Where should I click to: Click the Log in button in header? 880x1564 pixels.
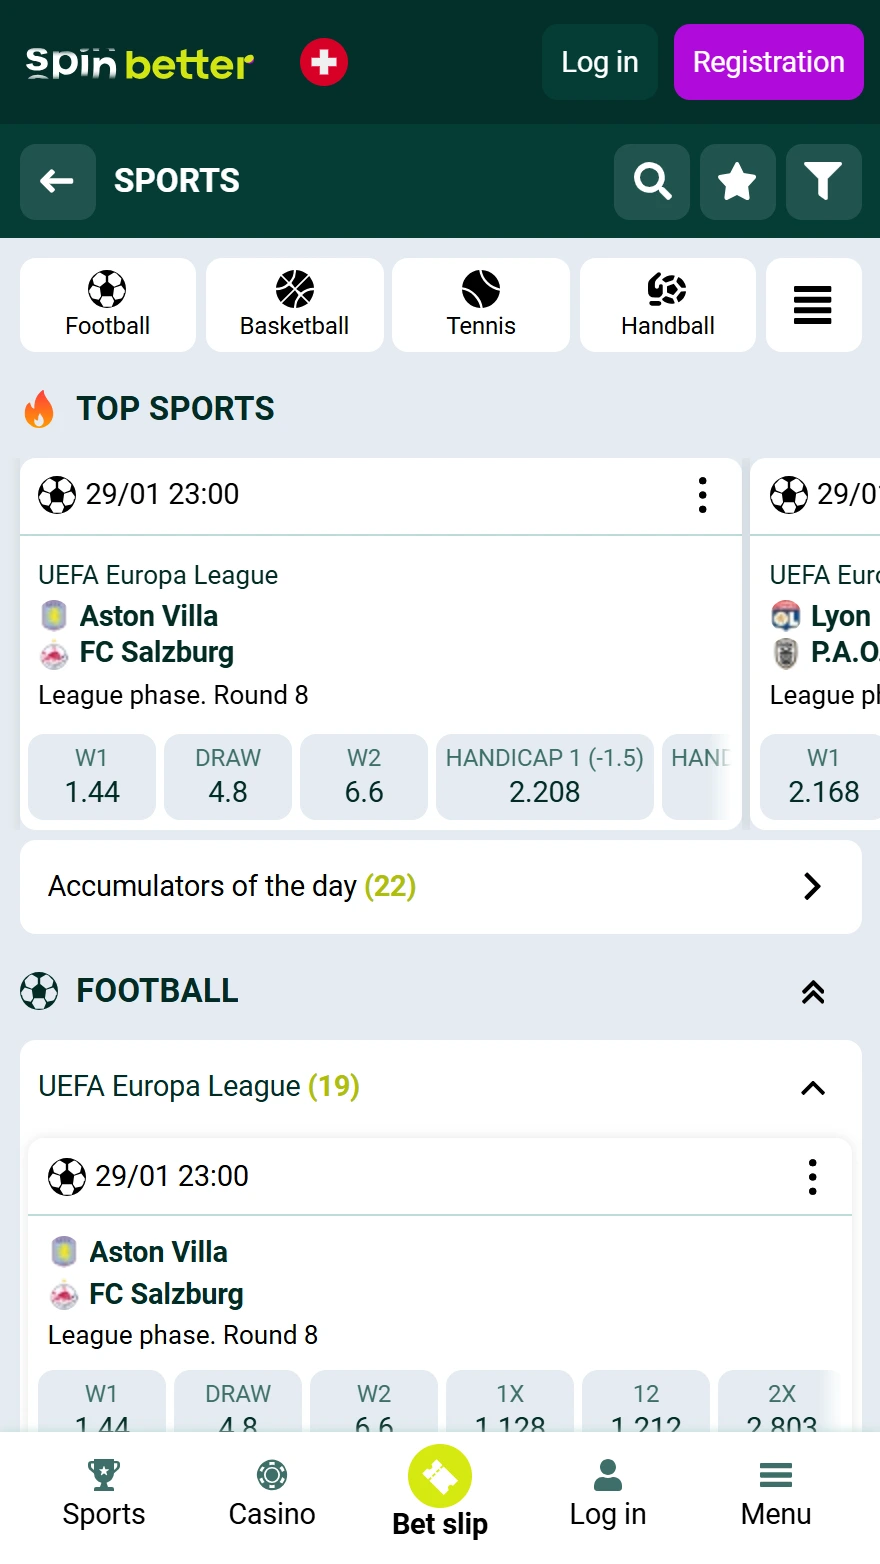pyautogui.click(x=599, y=62)
